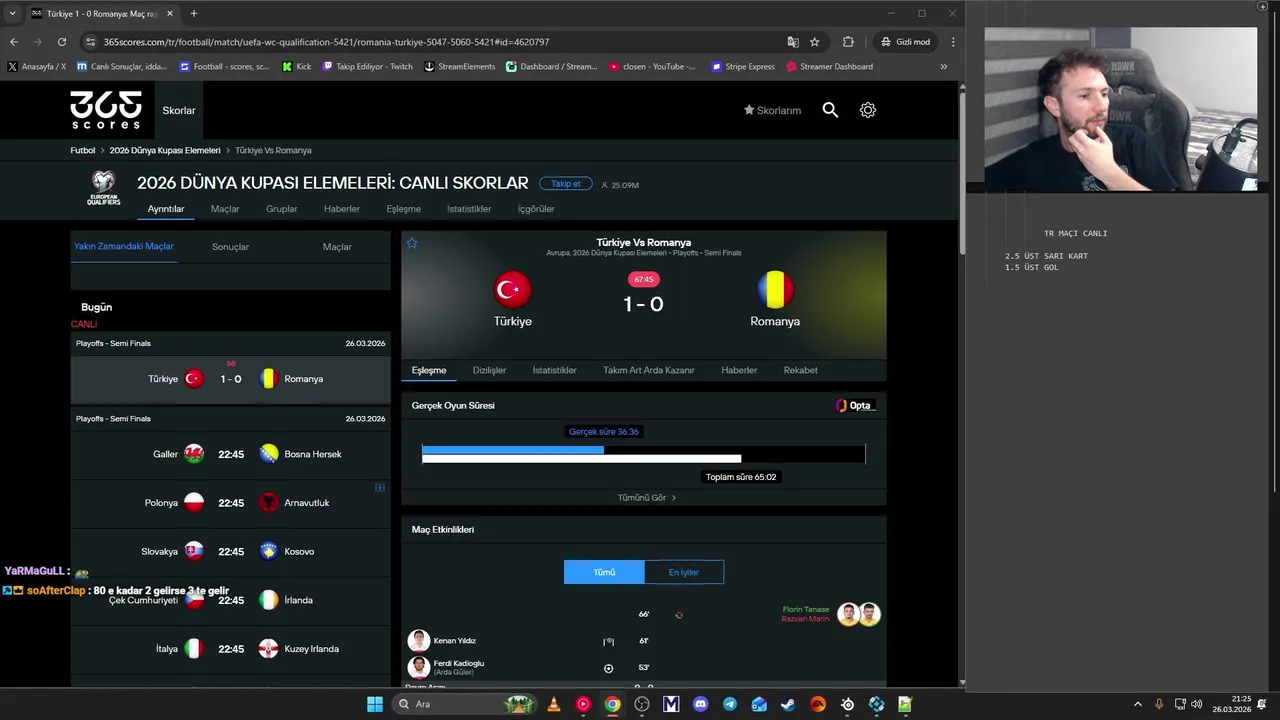Reload the page with the refresh icon
1280x720 pixels.
tap(62, 42)
